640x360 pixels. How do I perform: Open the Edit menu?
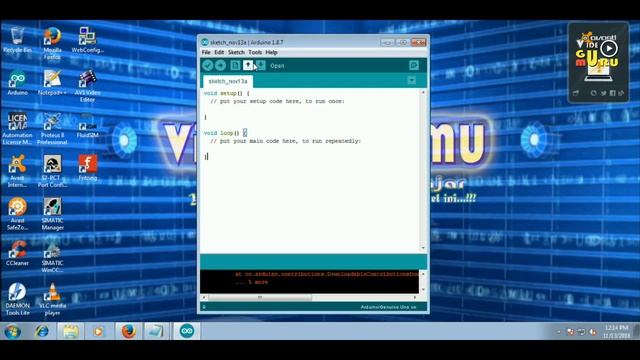(x=219, y=52)
